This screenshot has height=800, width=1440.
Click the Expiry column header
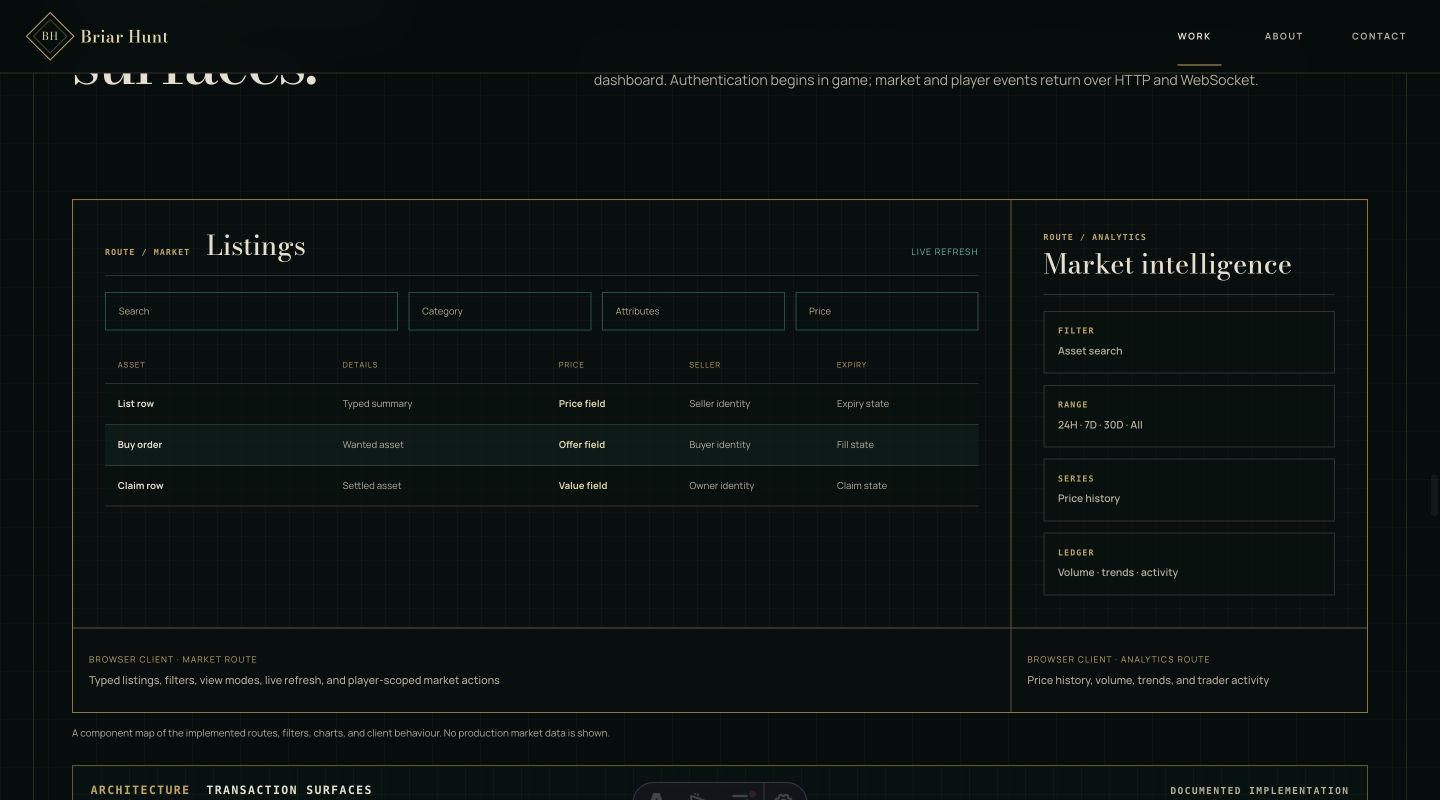coord(852,365)
